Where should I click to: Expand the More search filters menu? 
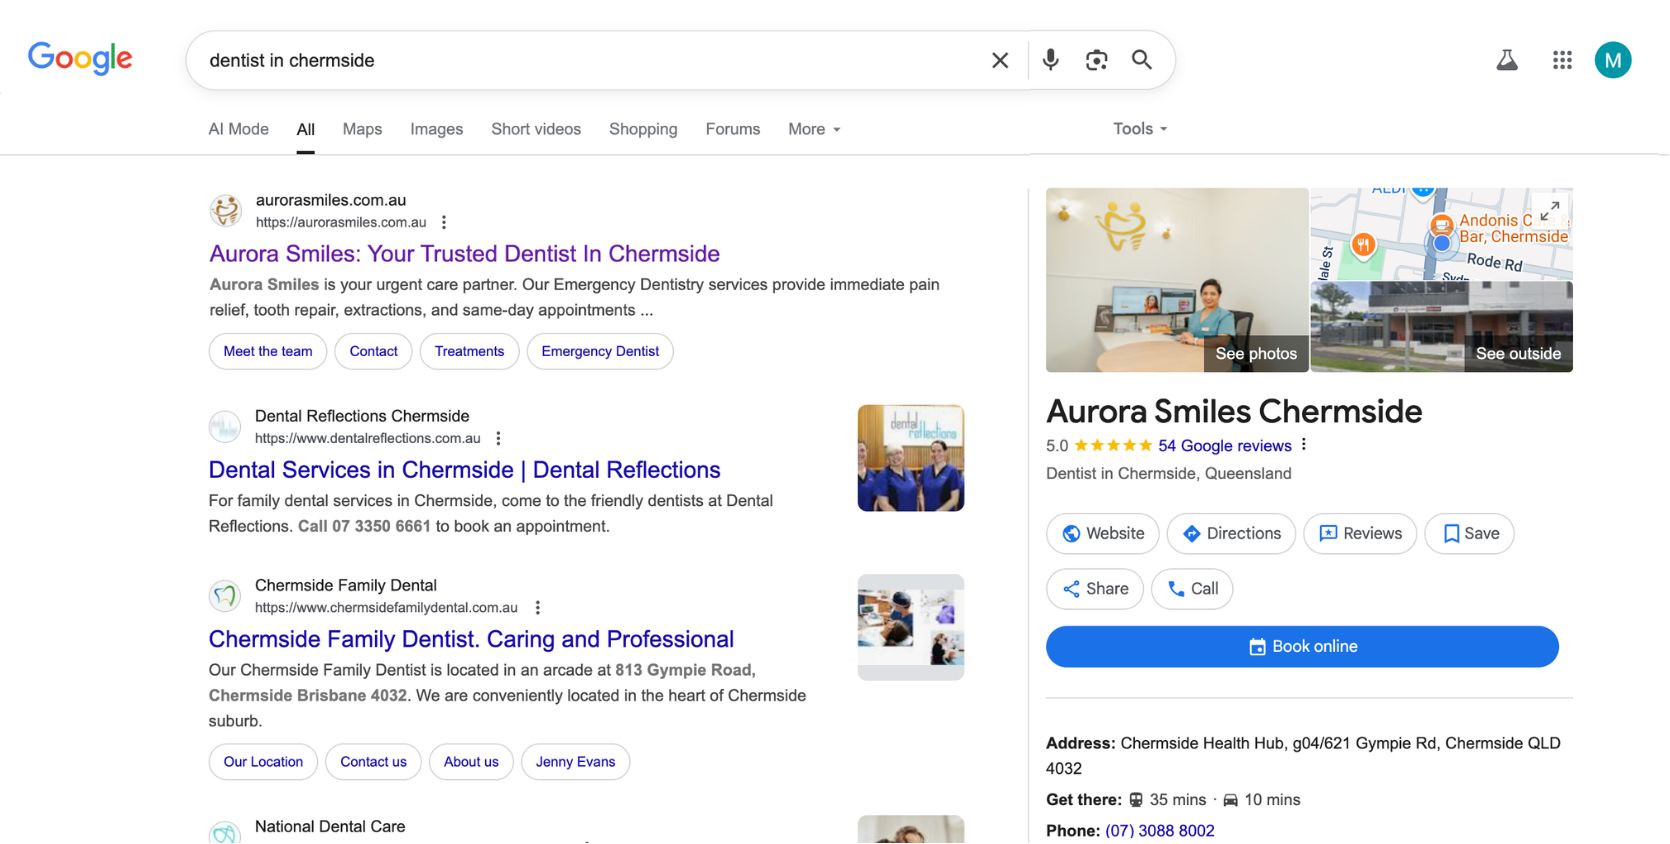tap(814, 129)
